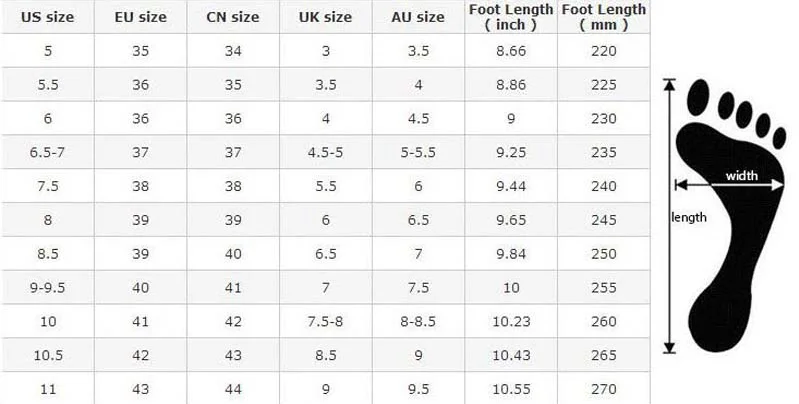Click the '270' mm cell in last row
The height and width of the screenshot is (404, 799).
click(604, 389)
